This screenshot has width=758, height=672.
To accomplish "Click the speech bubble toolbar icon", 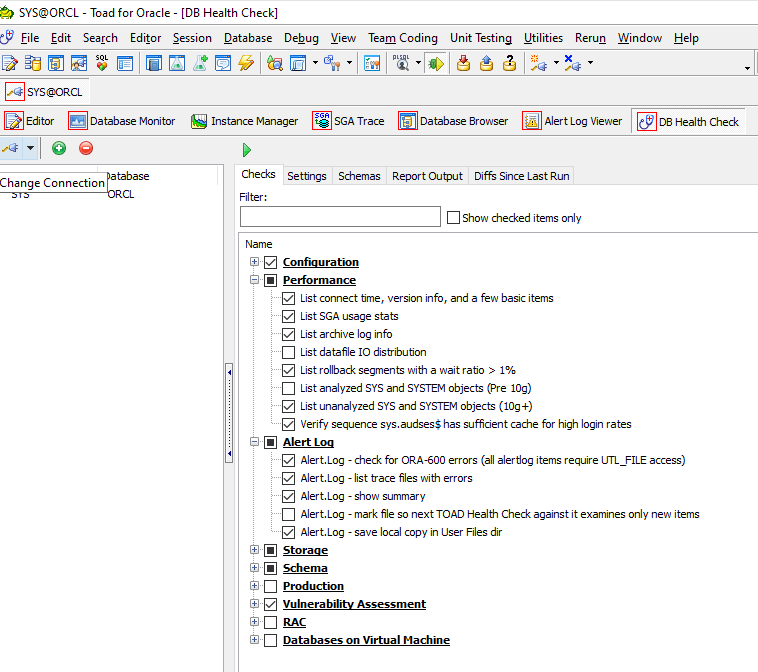I will 223,63.
